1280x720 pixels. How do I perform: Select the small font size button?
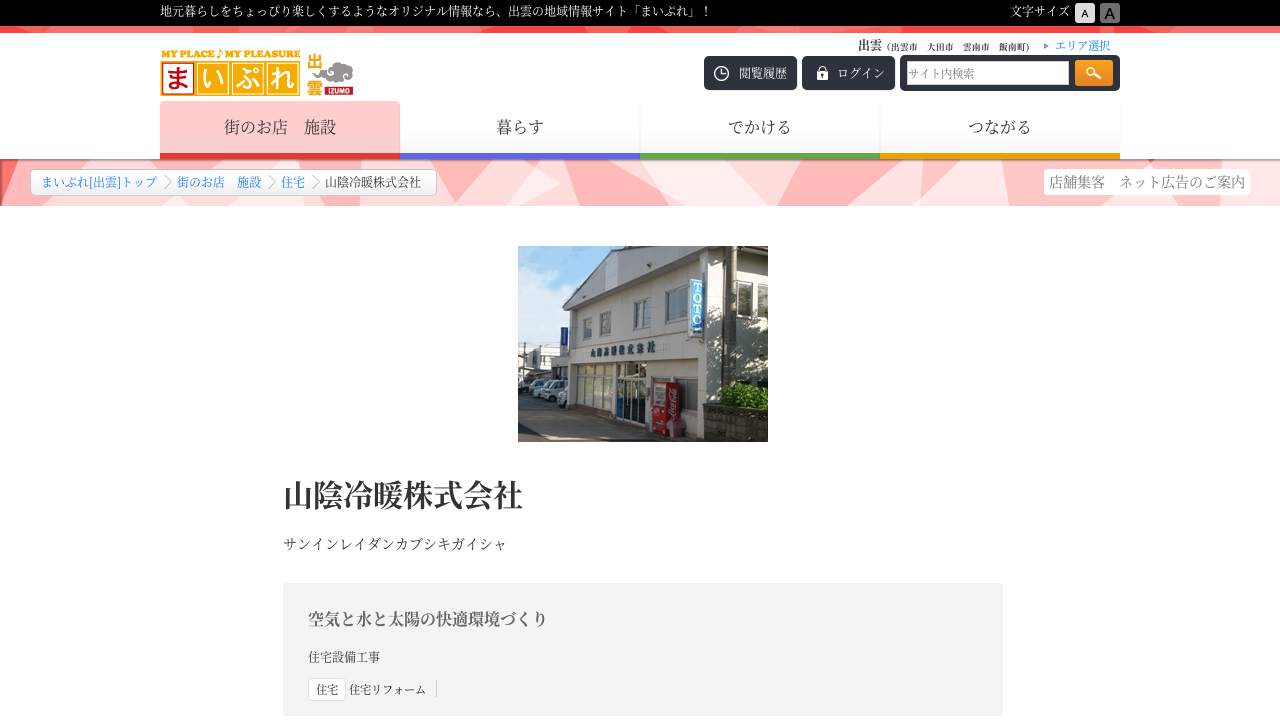[1085, 13]
